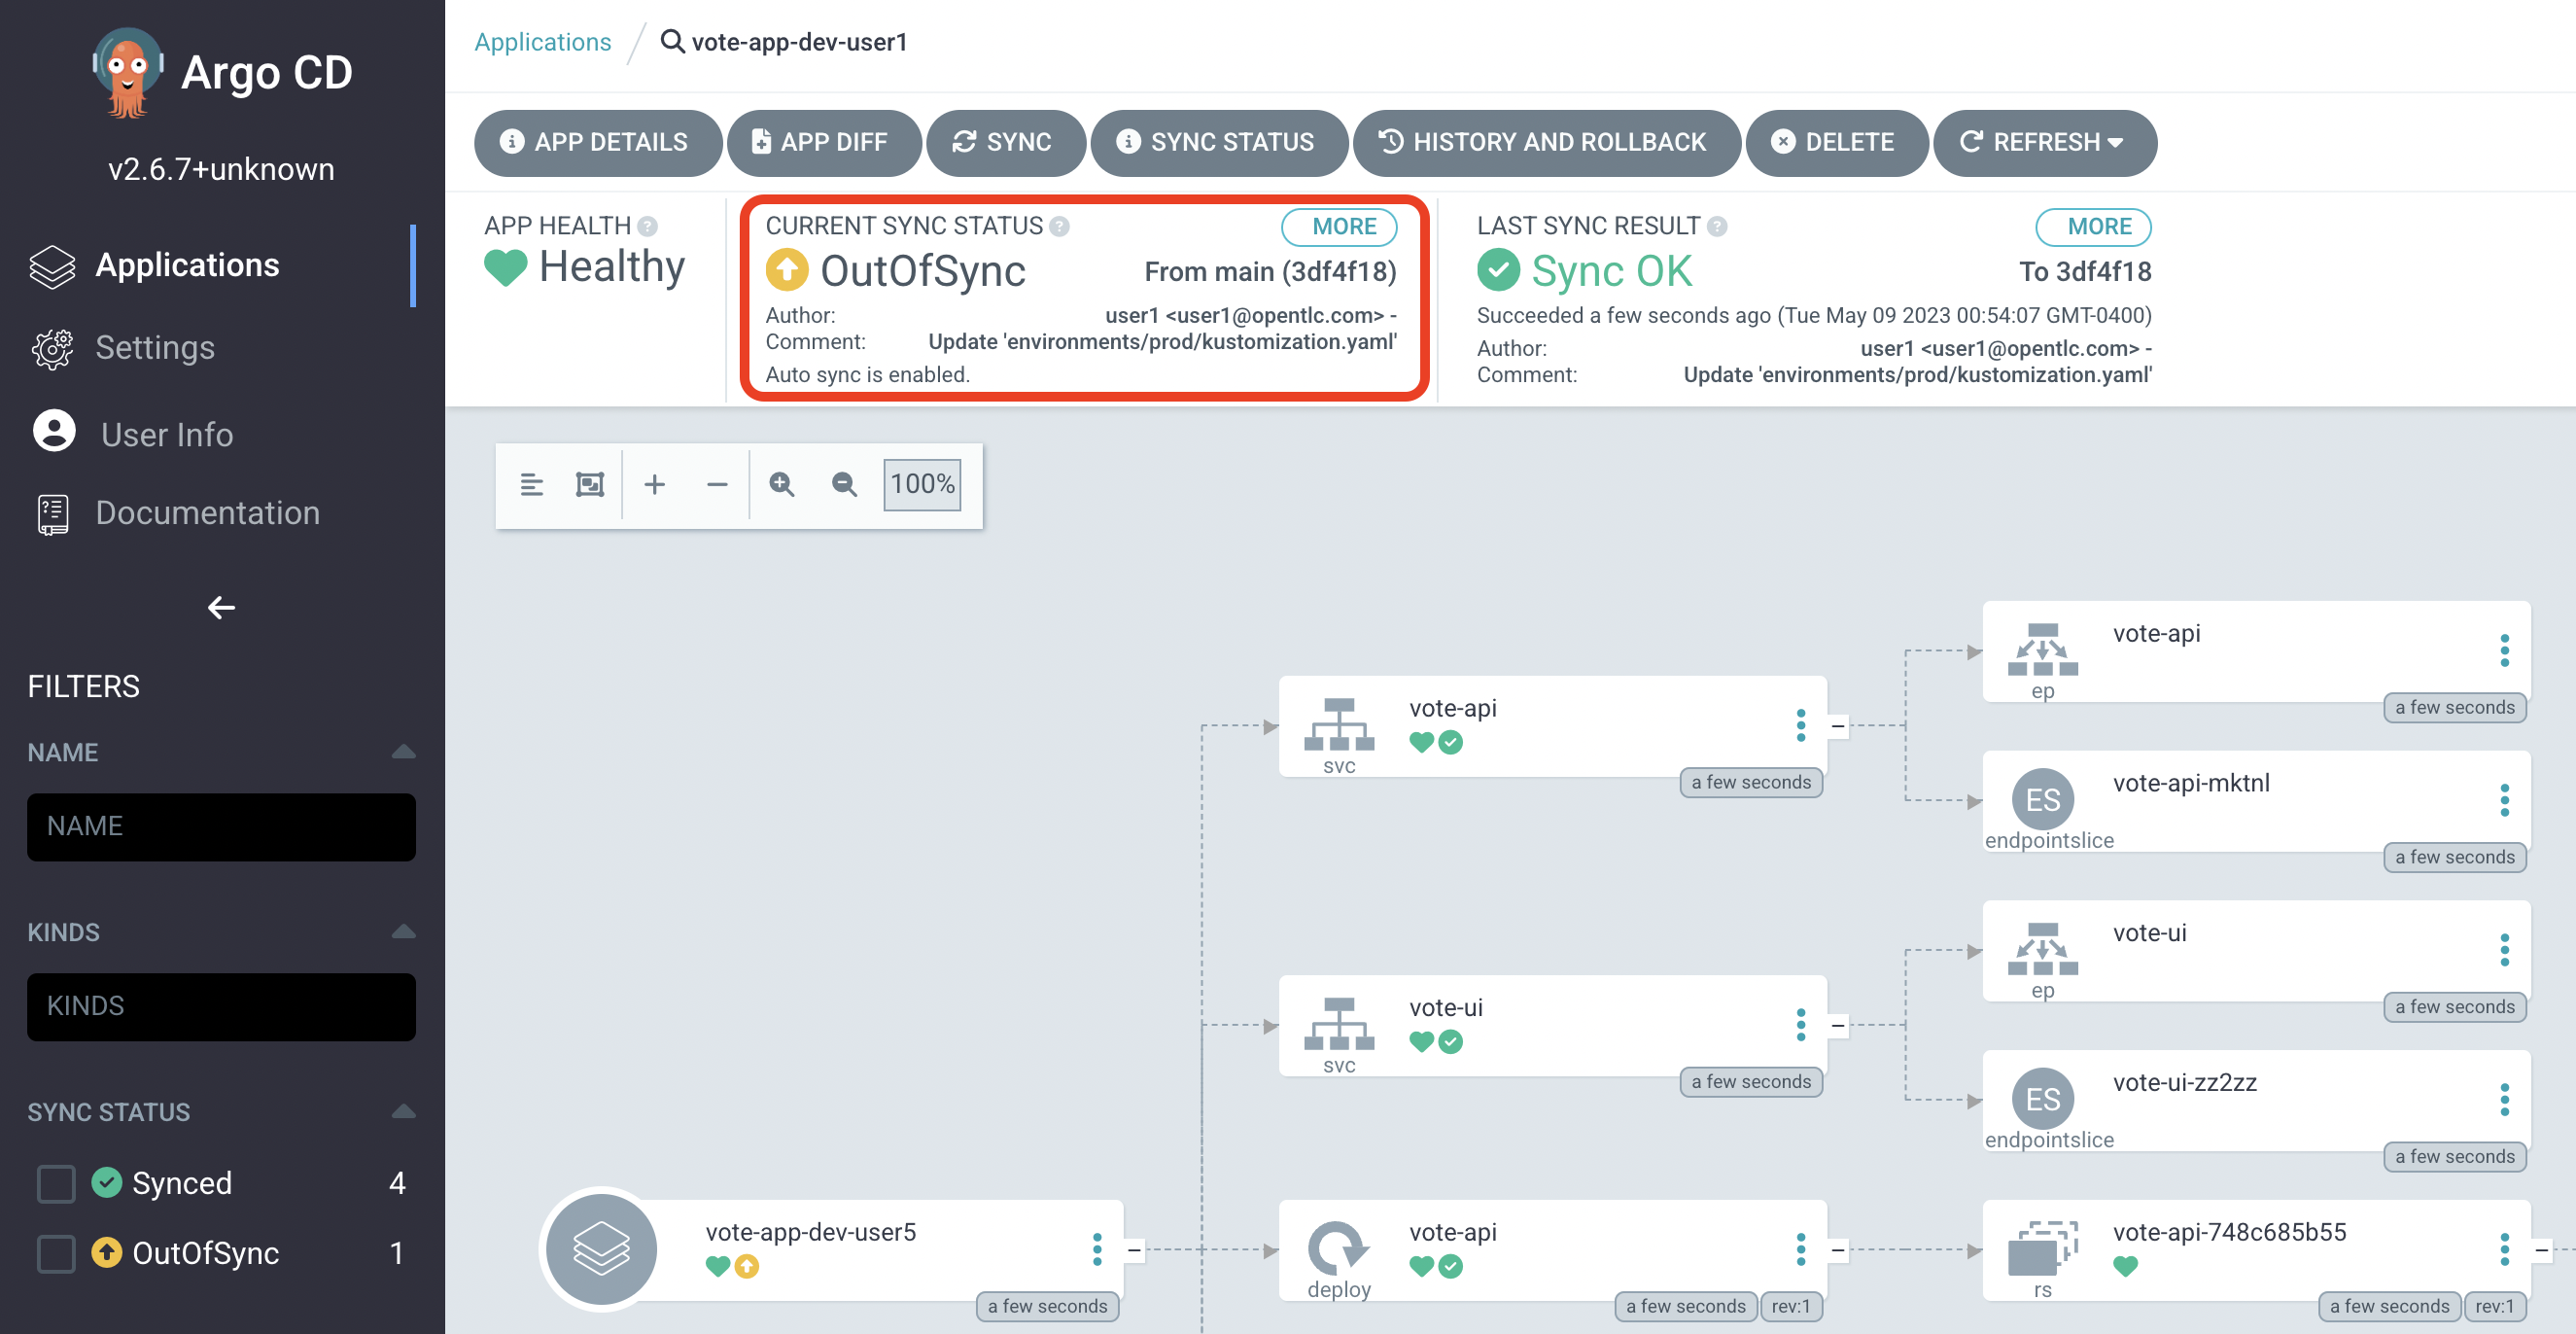The width and height of the screenshot is (2576, 1334).
Task: Open the kebab menu on vote-app-dev-user5
Action: [1097, 1248]
